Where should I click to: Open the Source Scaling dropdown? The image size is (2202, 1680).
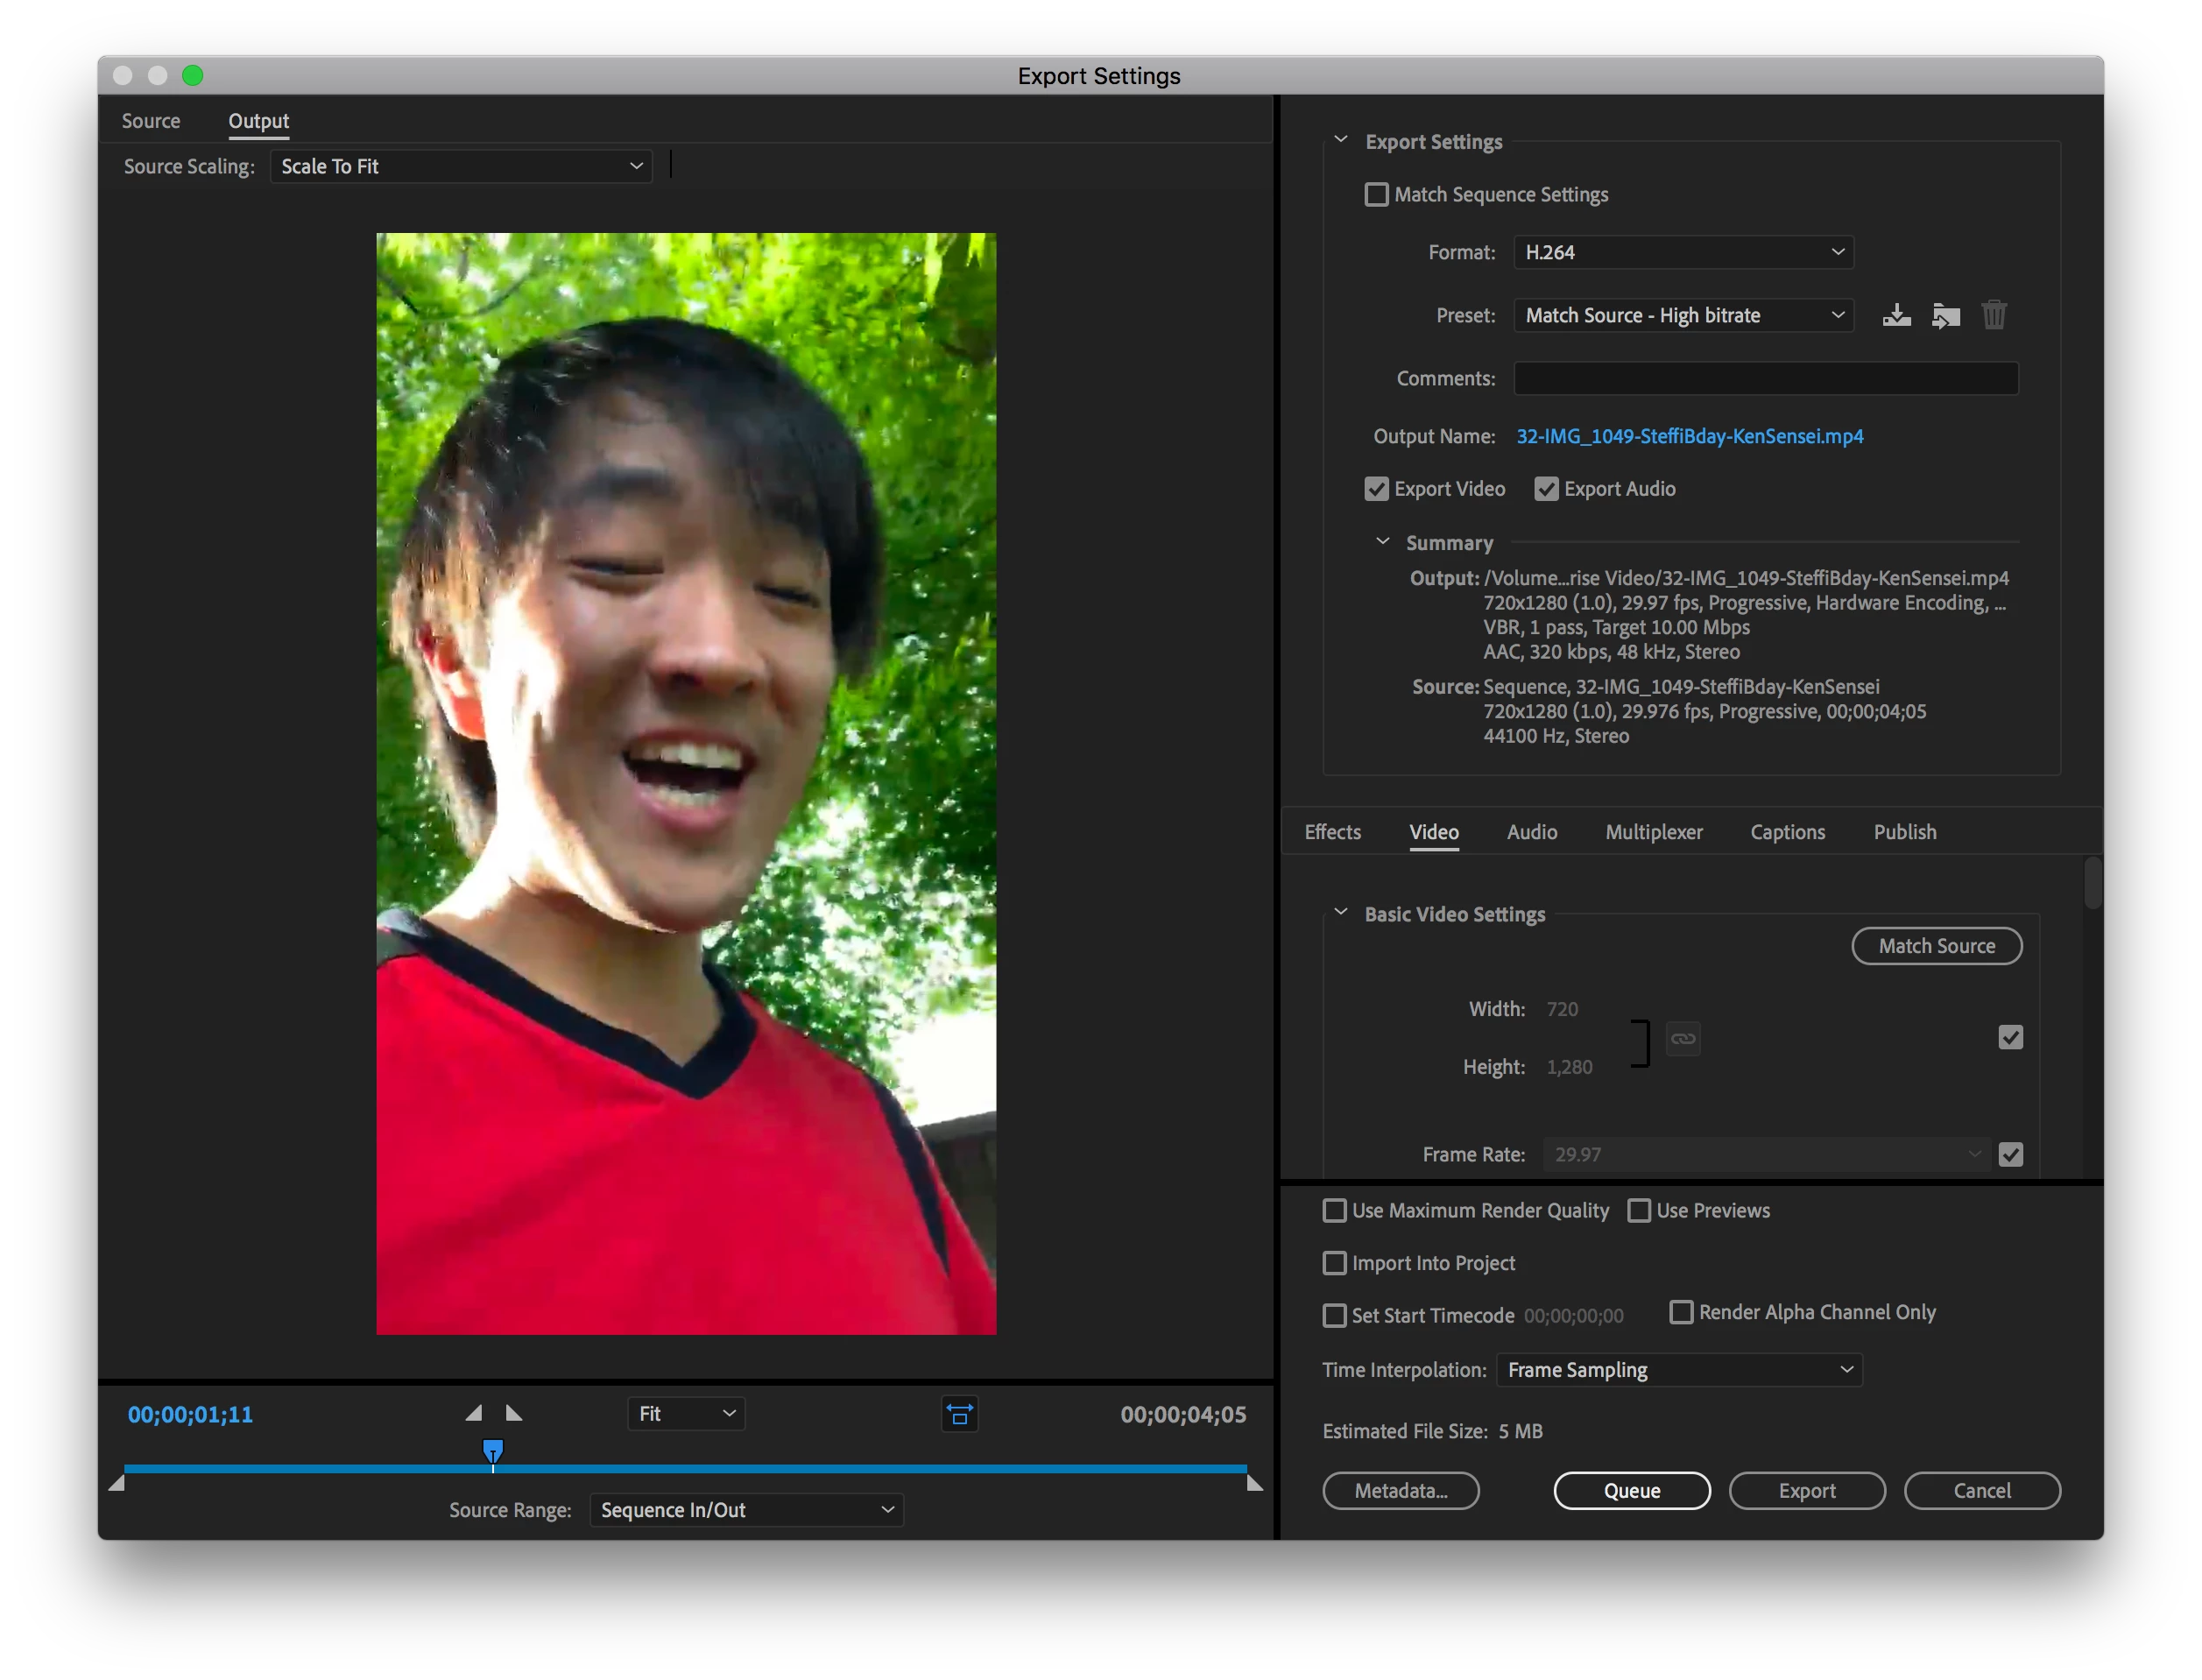click(461, 166)
